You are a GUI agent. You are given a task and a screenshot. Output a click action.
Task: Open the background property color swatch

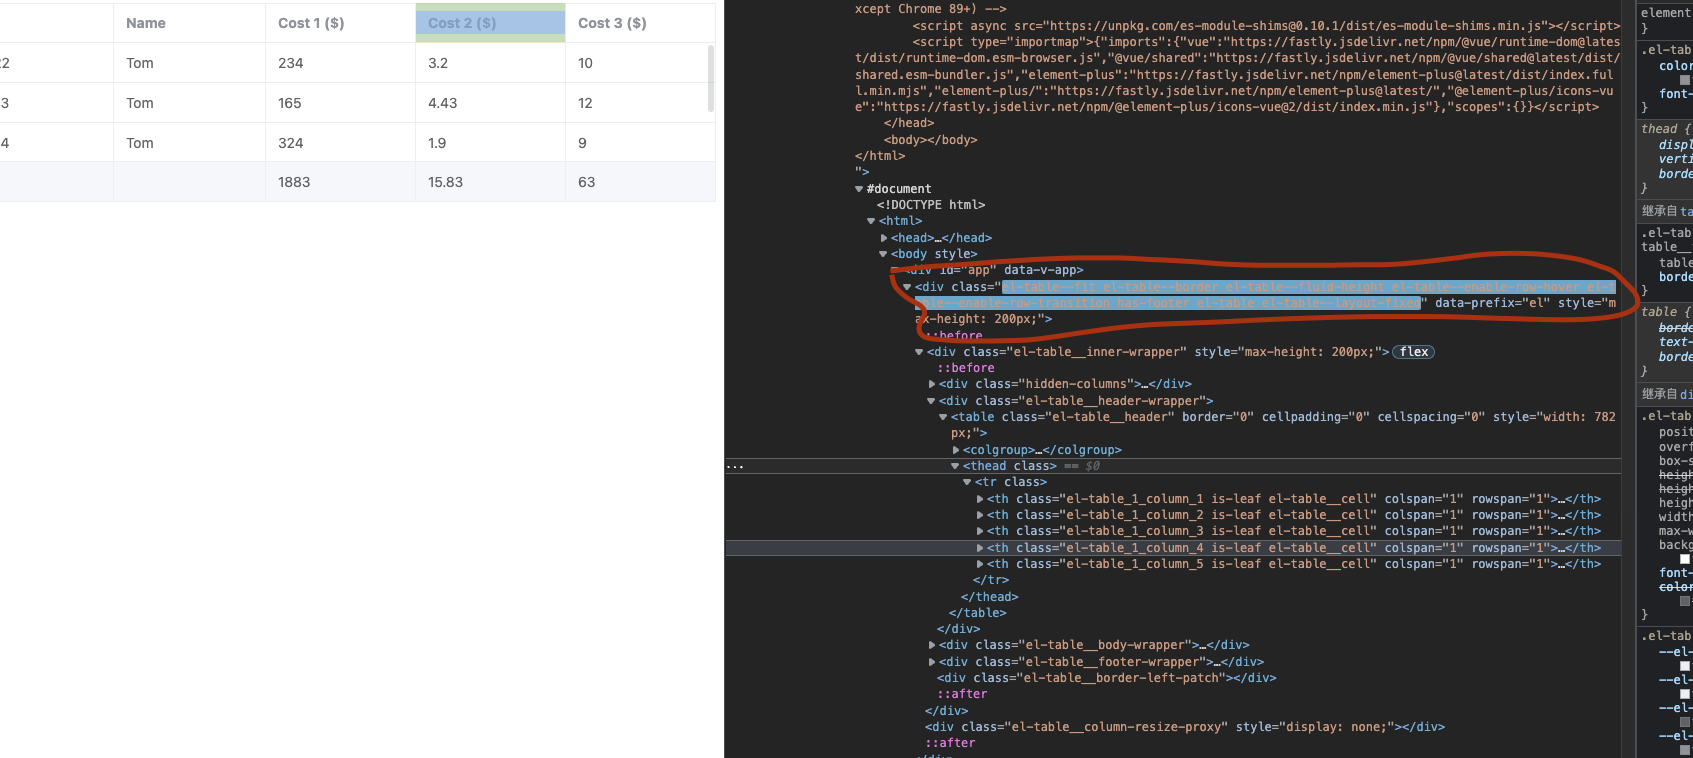tap(1685, 559)
